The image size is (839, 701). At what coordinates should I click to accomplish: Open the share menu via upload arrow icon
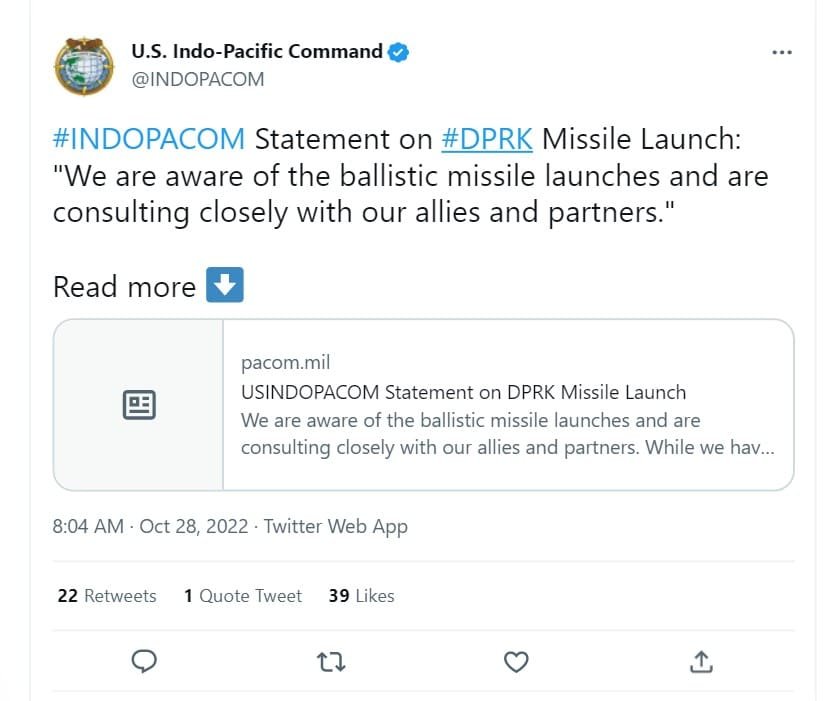click(700, 661)
